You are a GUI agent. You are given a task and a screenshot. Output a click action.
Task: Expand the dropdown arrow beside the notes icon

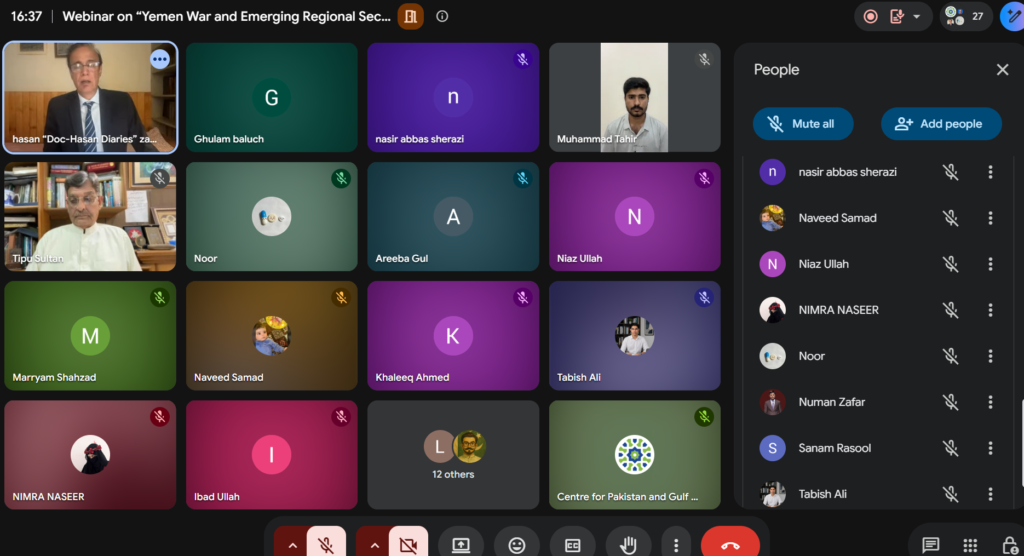tap(917, 16)
